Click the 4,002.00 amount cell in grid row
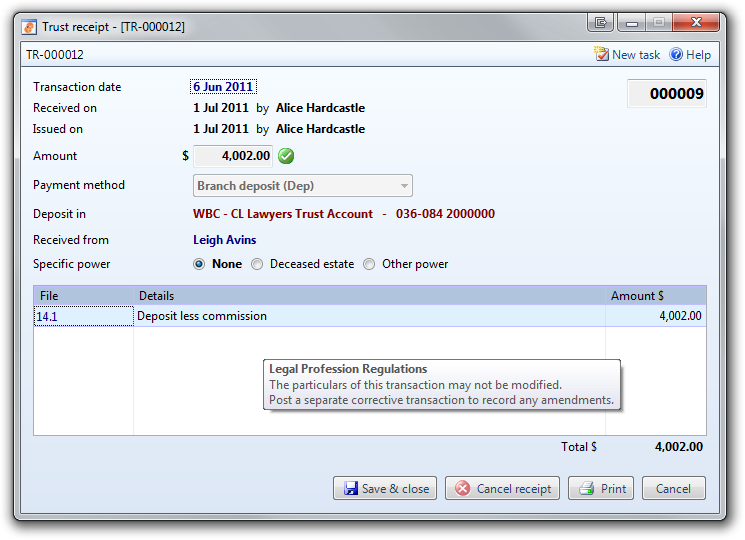 (656, 316)
